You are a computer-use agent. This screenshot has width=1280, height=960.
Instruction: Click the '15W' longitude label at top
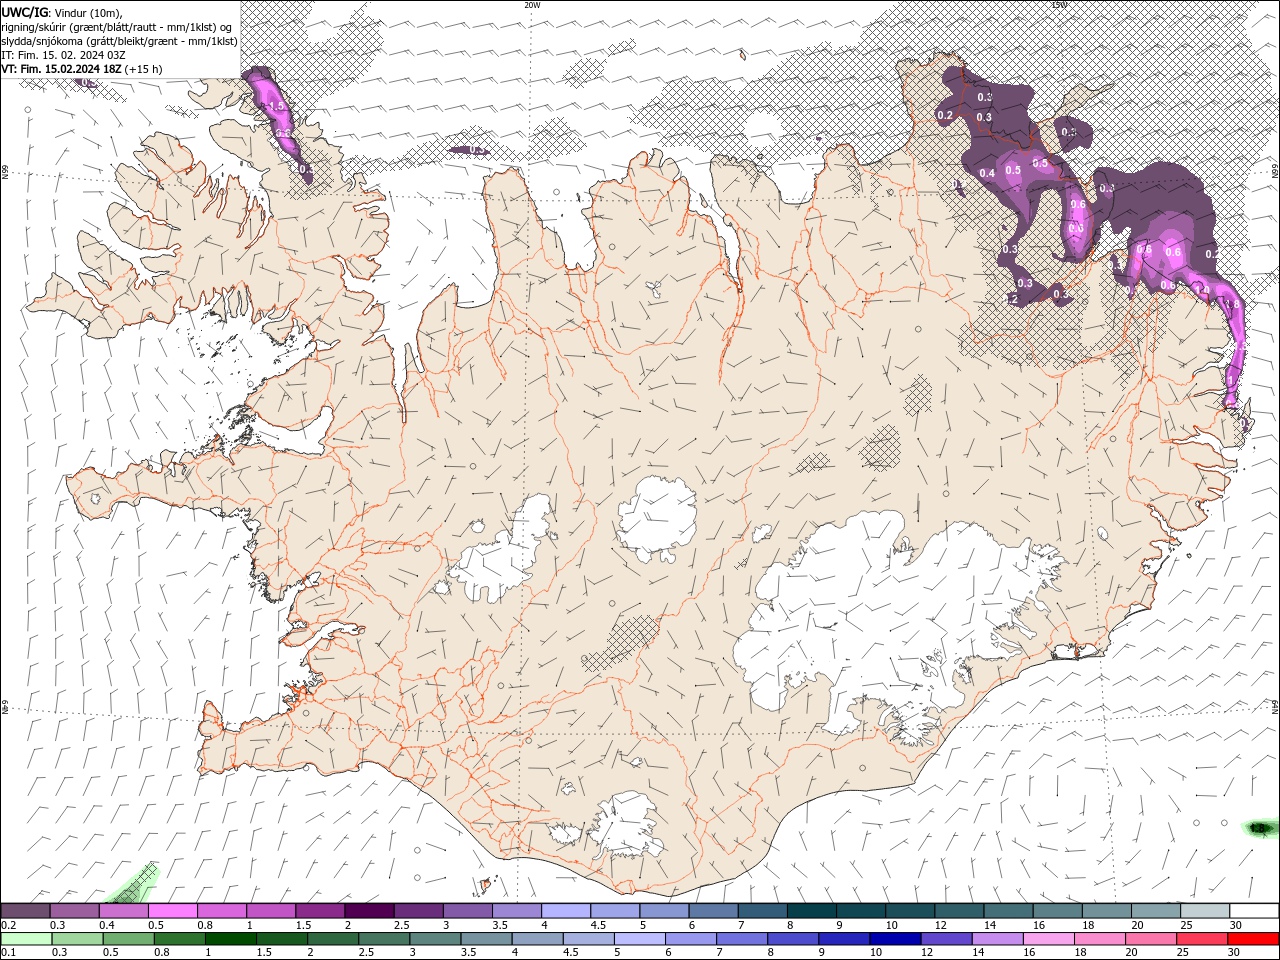(x=1059, y=5)
